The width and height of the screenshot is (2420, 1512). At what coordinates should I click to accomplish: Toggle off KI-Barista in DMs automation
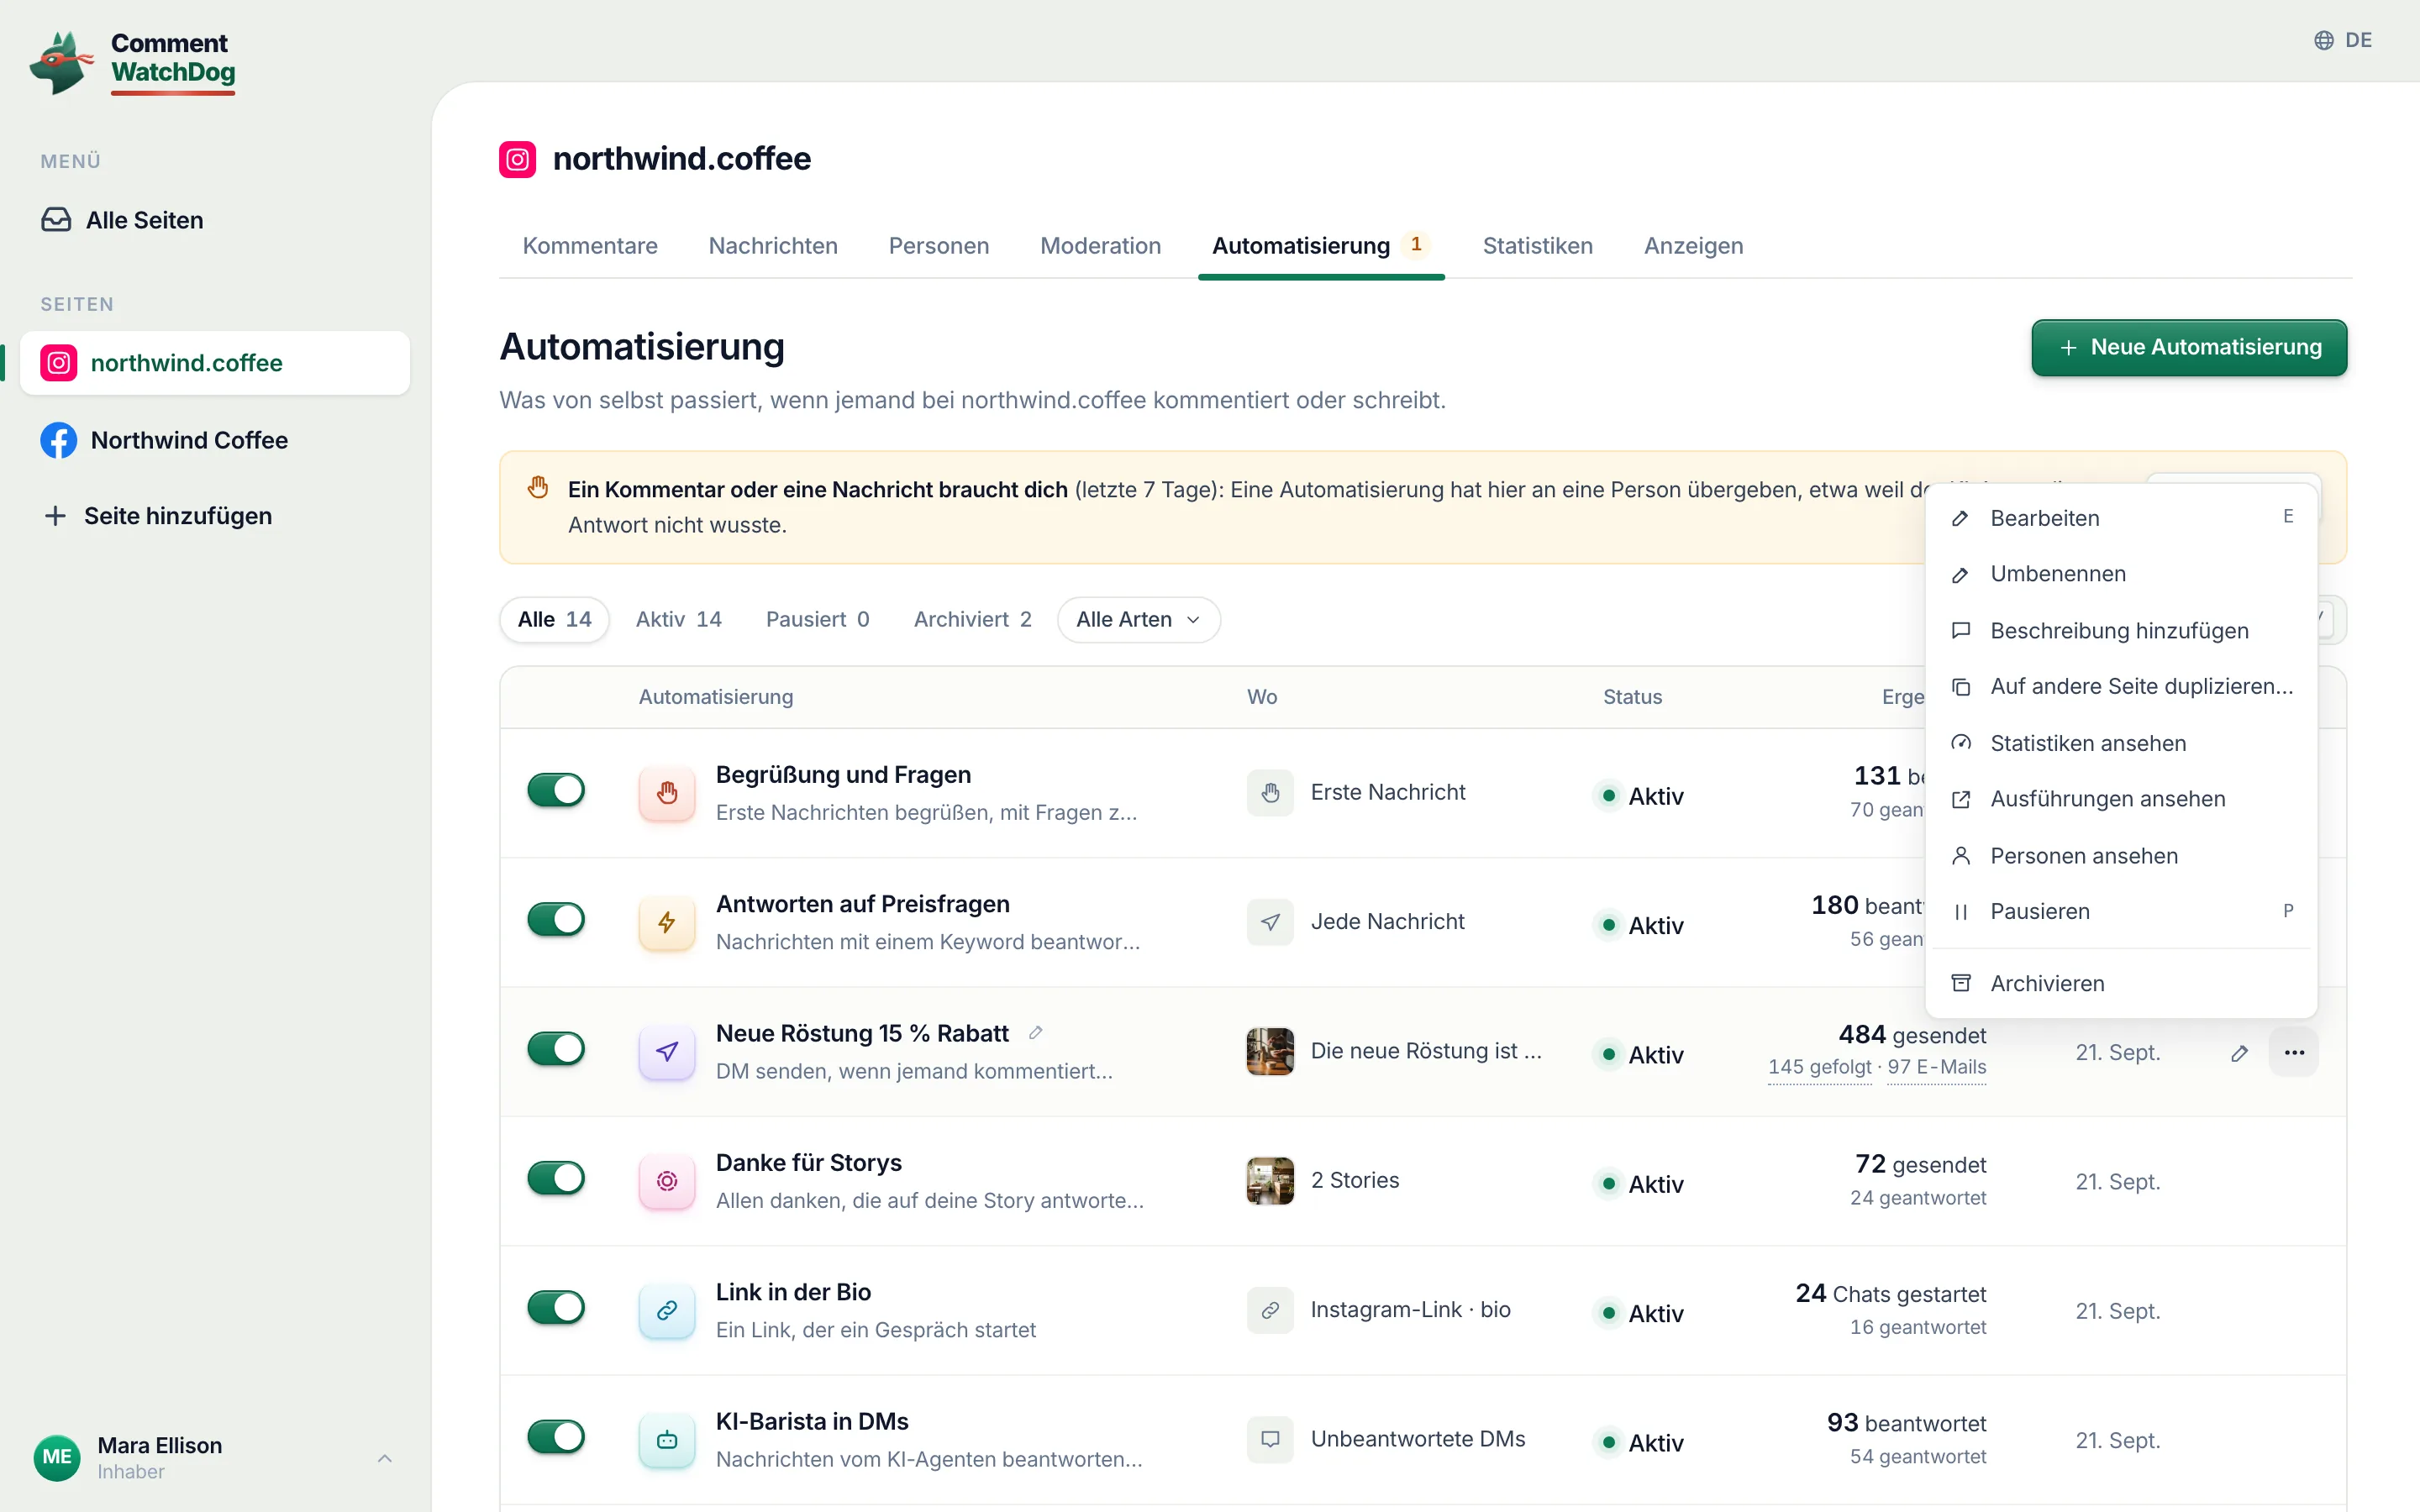point(556,1437)
